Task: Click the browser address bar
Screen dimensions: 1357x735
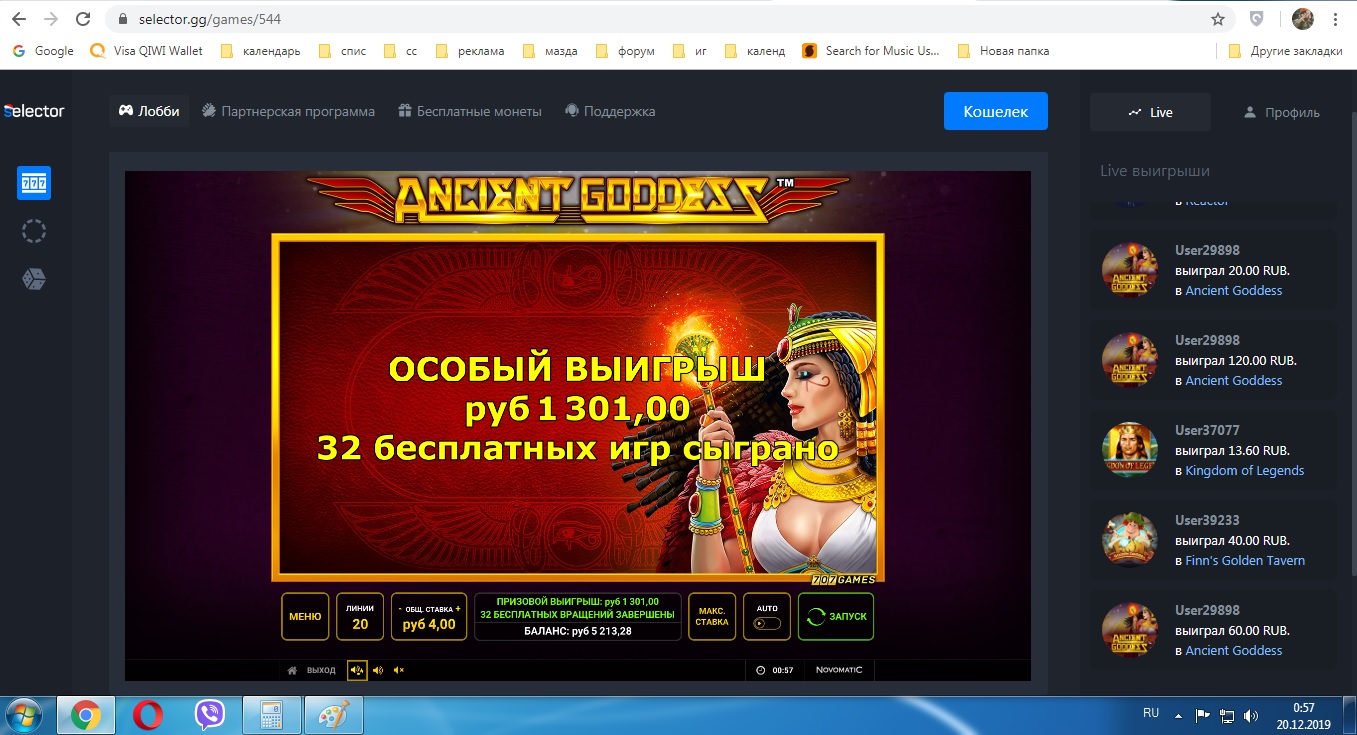Action: pos(300,18)
